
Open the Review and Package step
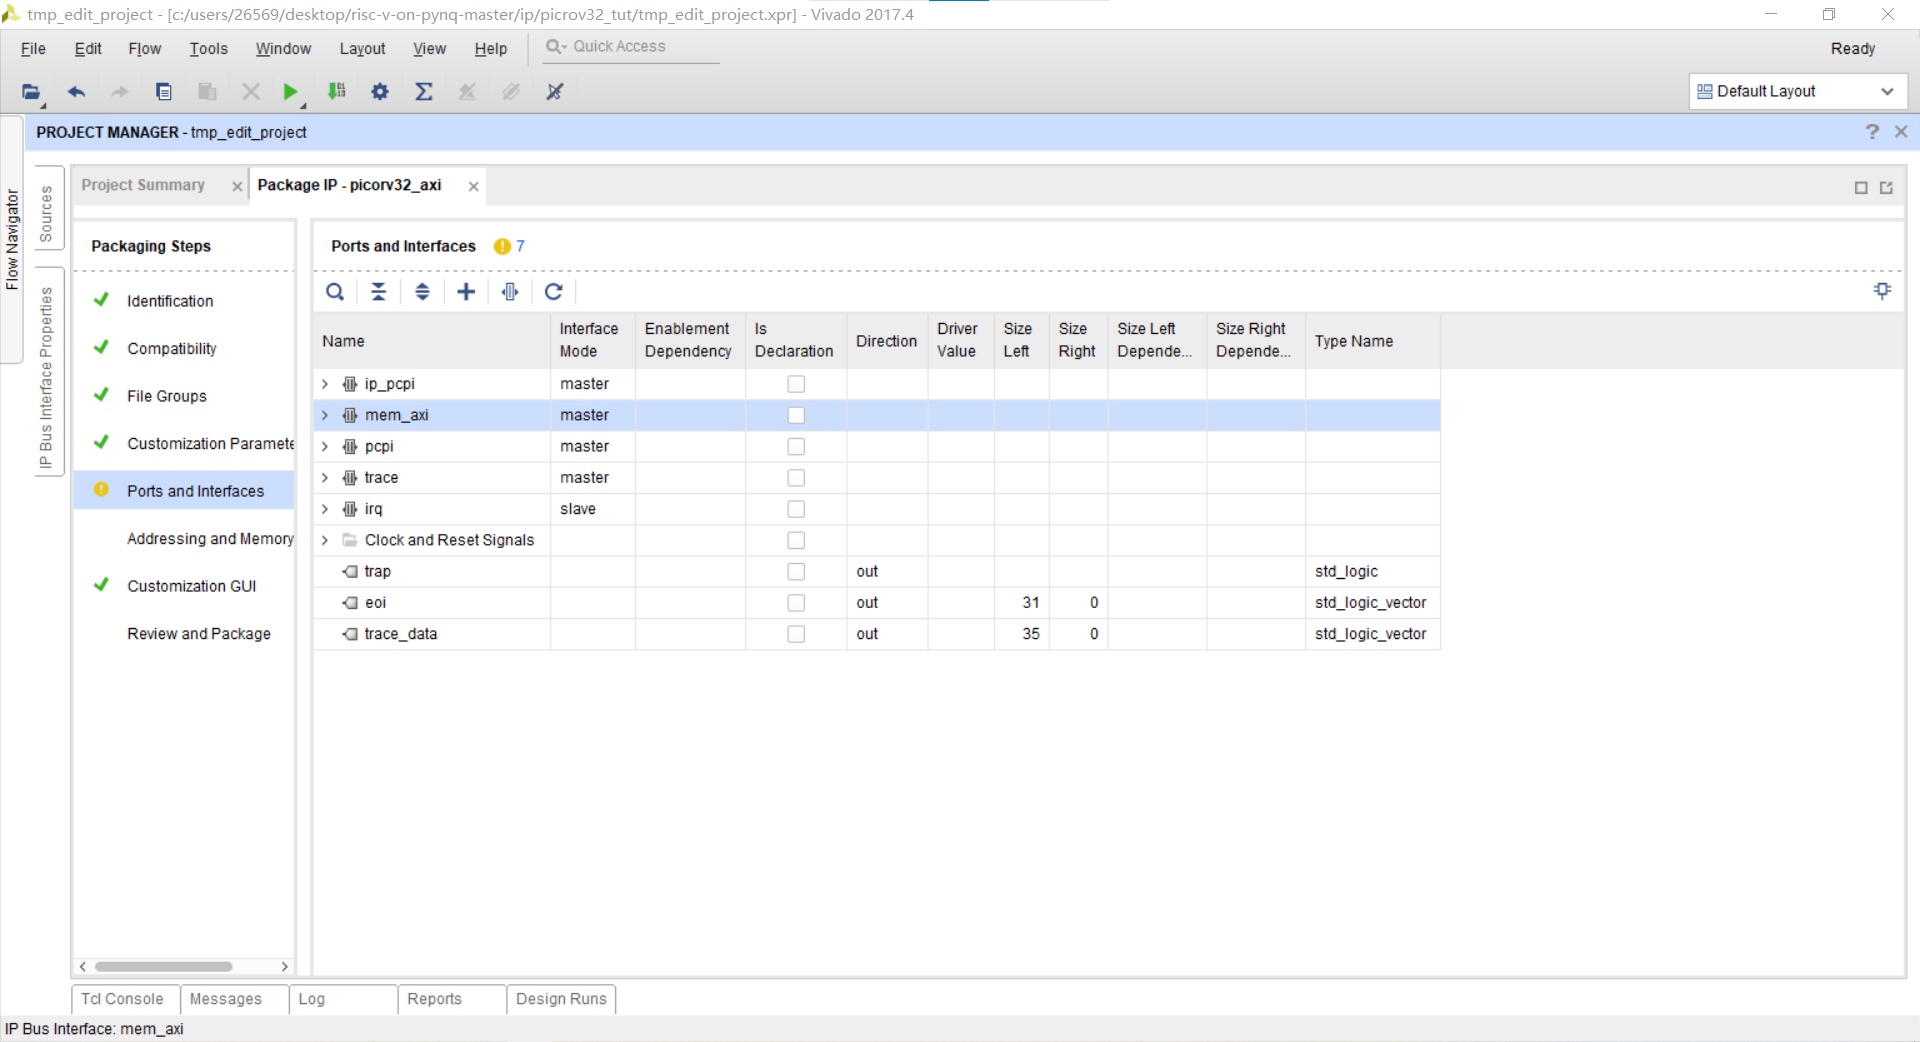point(199,634)
